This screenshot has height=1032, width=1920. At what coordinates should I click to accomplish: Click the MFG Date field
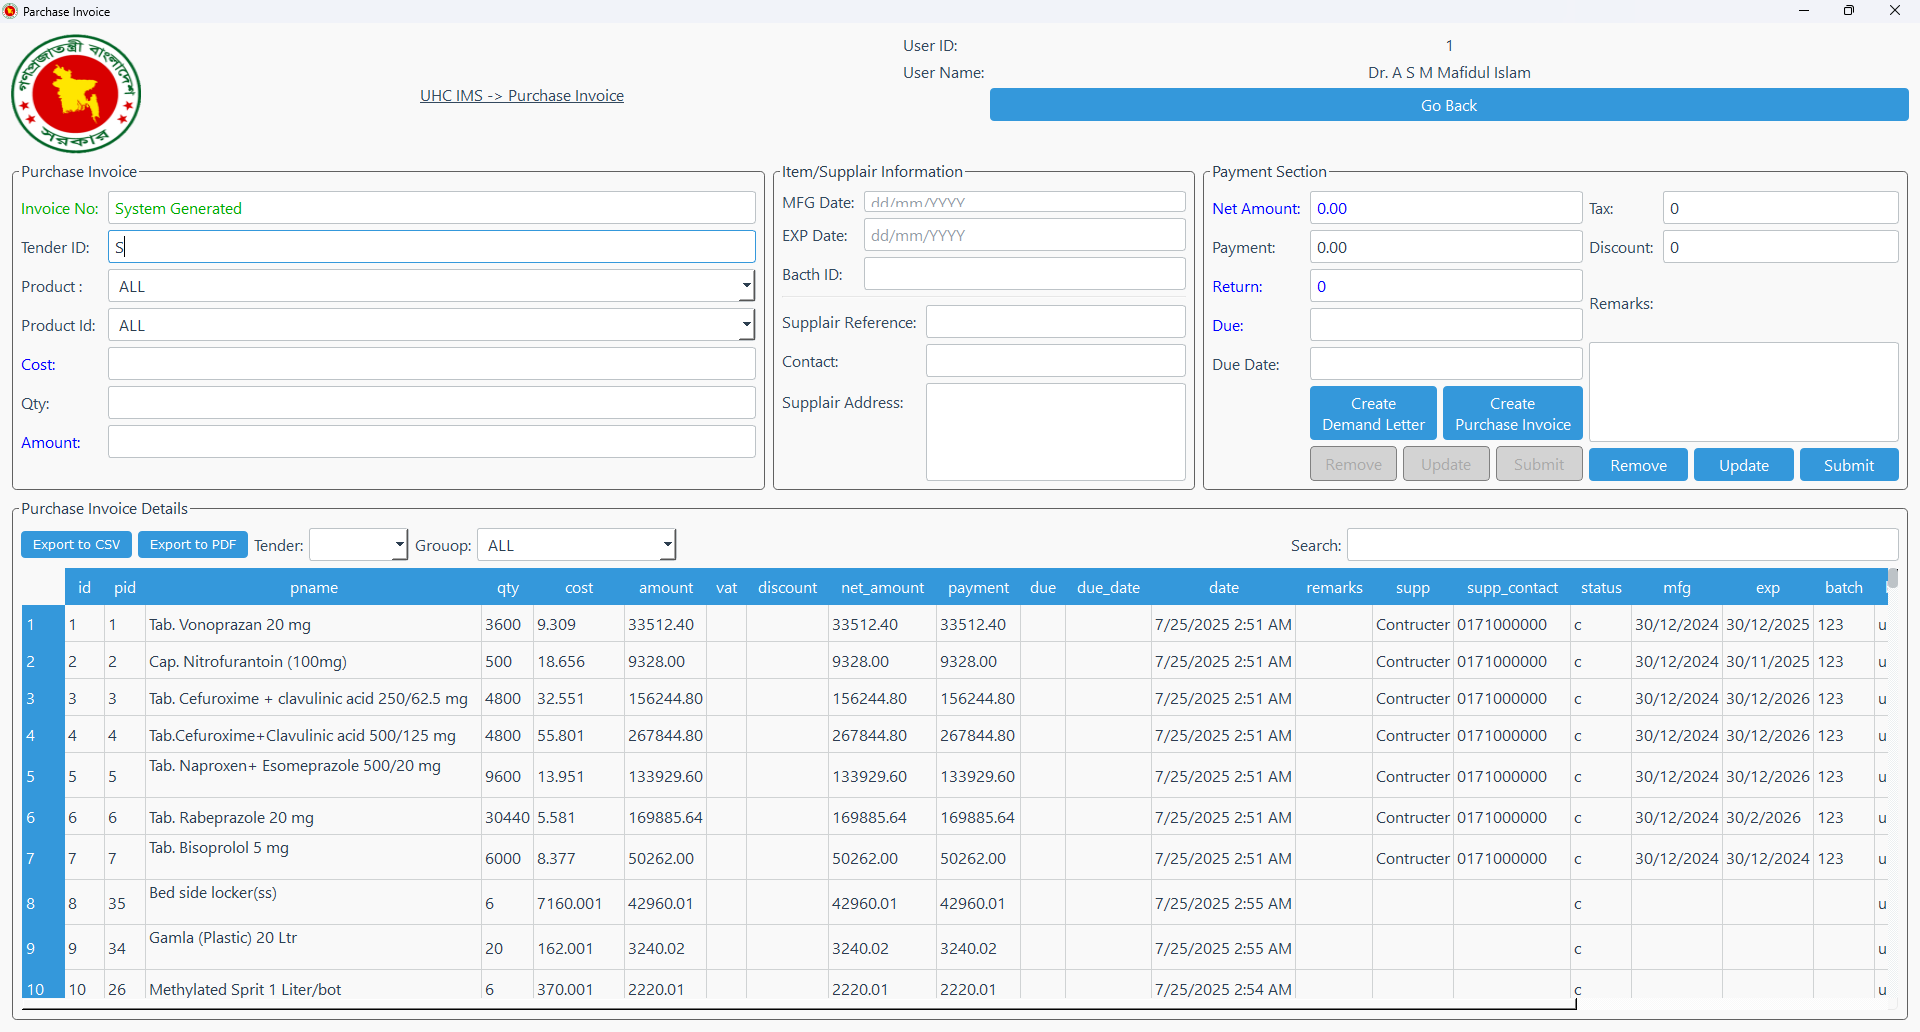click(x=1023, y=203)
